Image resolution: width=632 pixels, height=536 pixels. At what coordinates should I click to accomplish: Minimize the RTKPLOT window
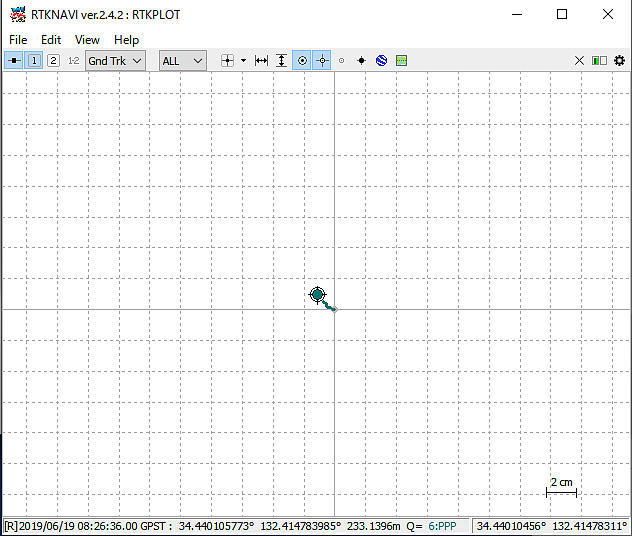517,15
